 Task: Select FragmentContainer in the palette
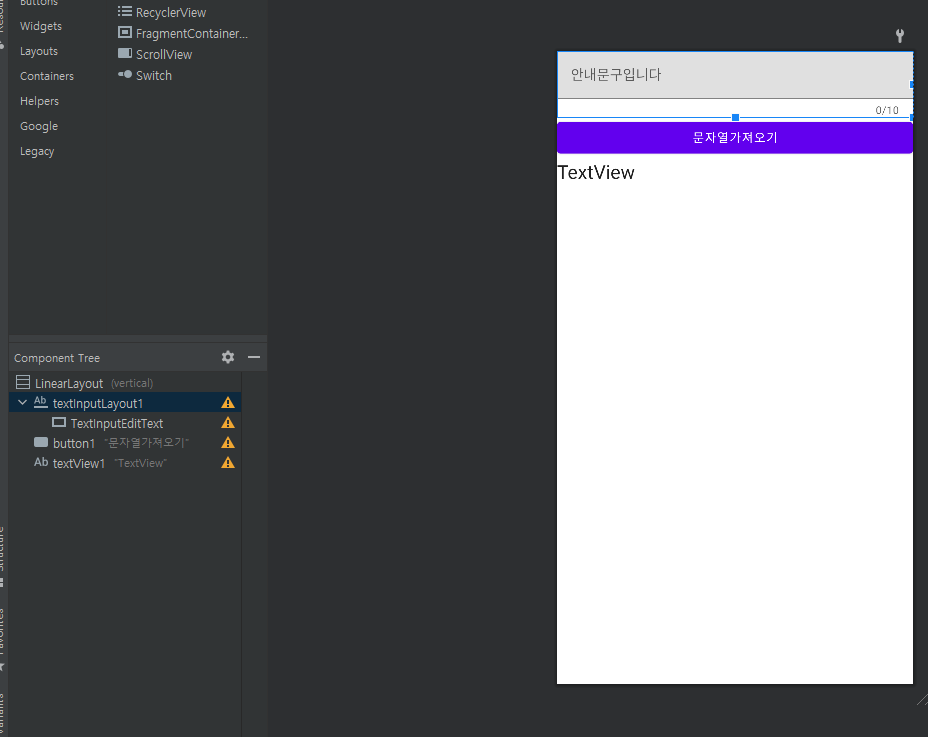tap(182, 33)
